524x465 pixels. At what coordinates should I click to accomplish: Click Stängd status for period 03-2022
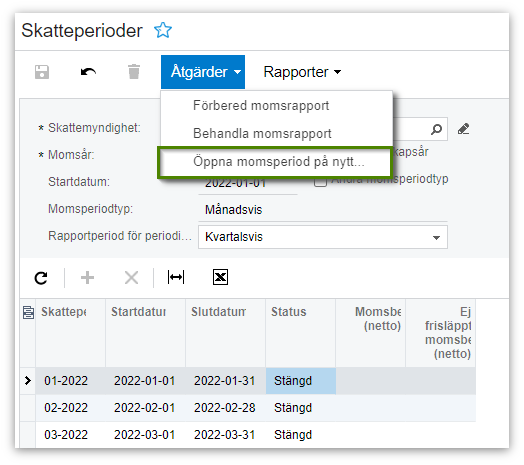[301, 435]
